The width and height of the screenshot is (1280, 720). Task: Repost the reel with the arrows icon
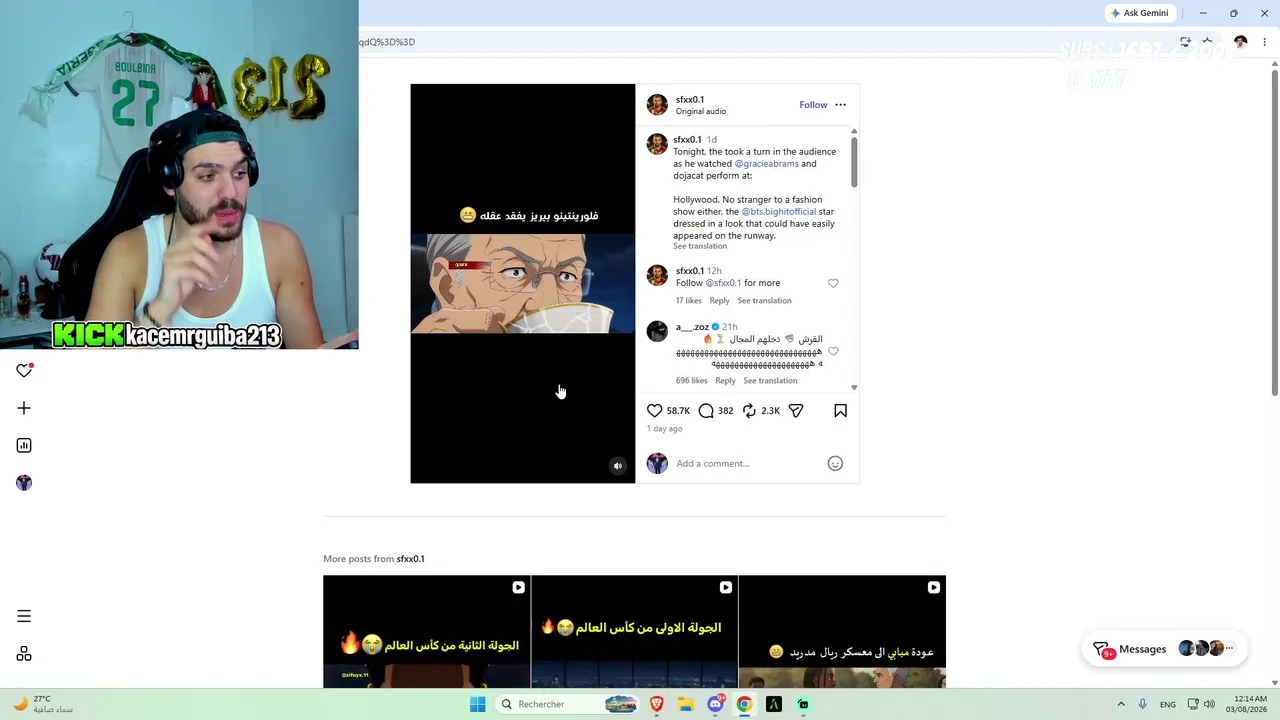pos(749,410)
